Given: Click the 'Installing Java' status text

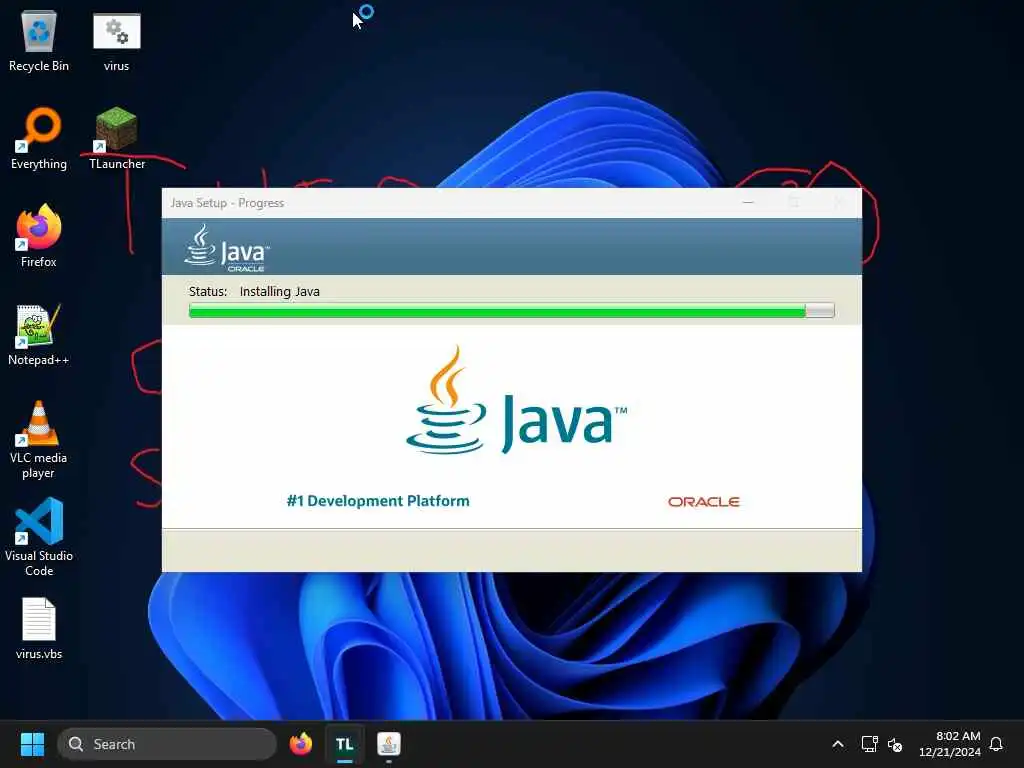Looking at the screenshot, I should pos(280,291).
